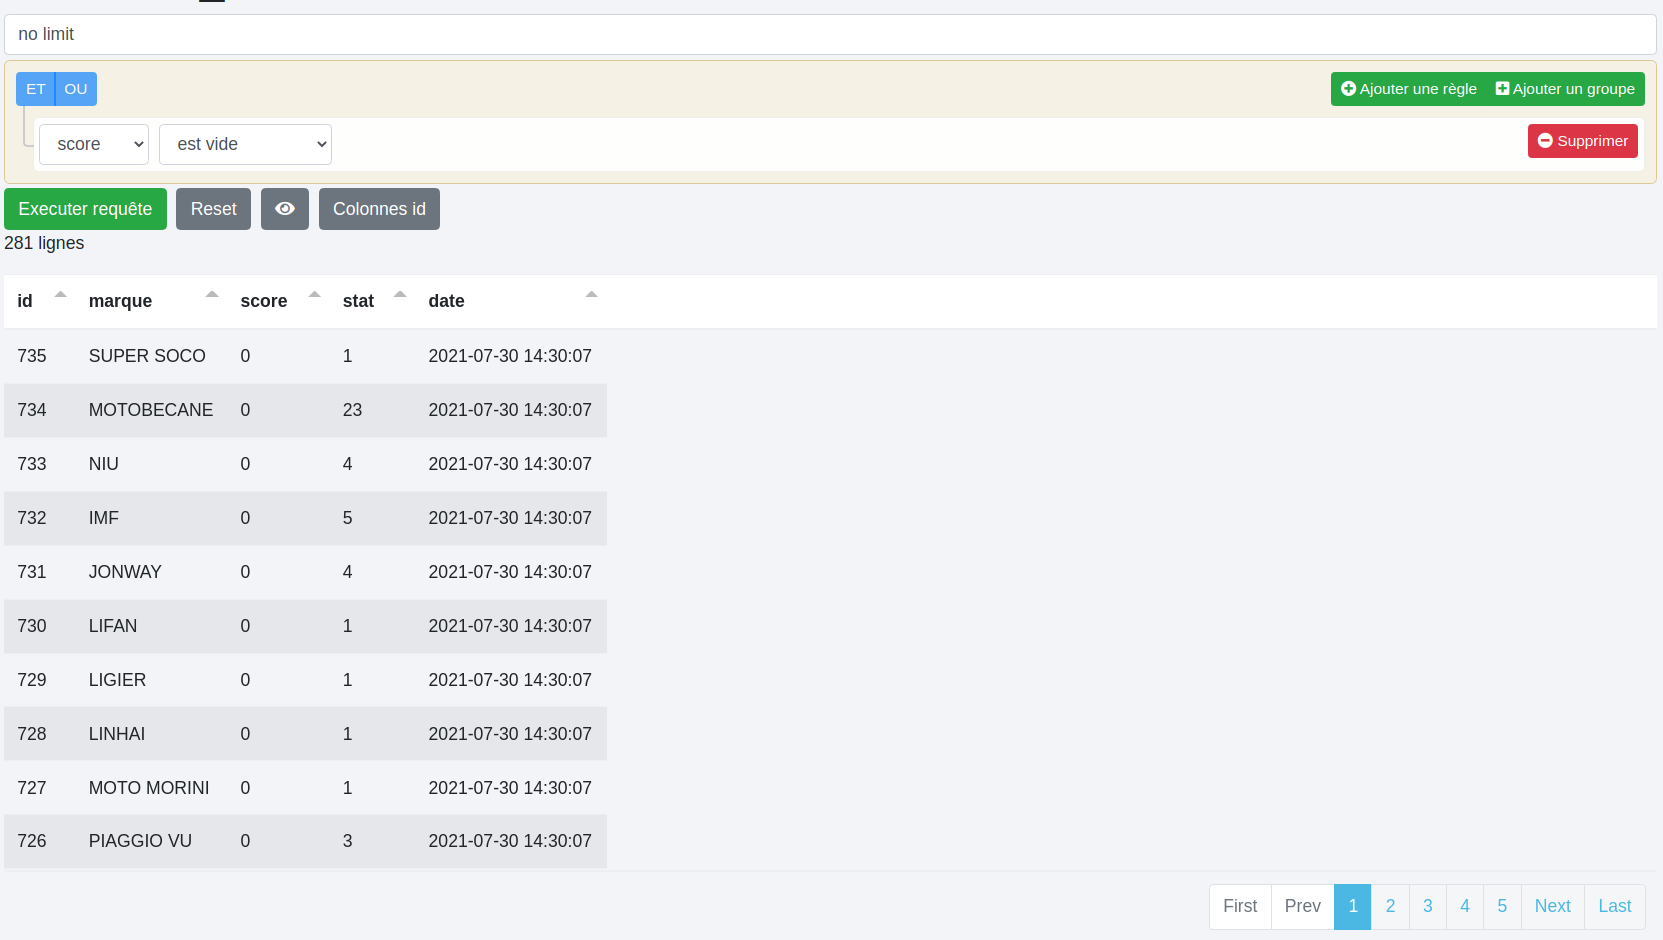Click the eye icon preview button
Screen dimensions: 1663x940
285,209
